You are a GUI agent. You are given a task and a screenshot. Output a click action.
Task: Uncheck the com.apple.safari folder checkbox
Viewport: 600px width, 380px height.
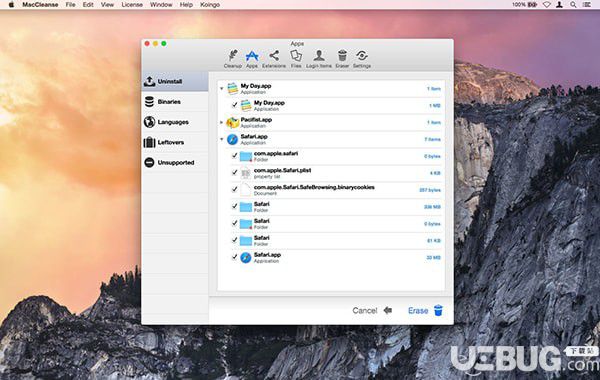click(x=234, y=156)
